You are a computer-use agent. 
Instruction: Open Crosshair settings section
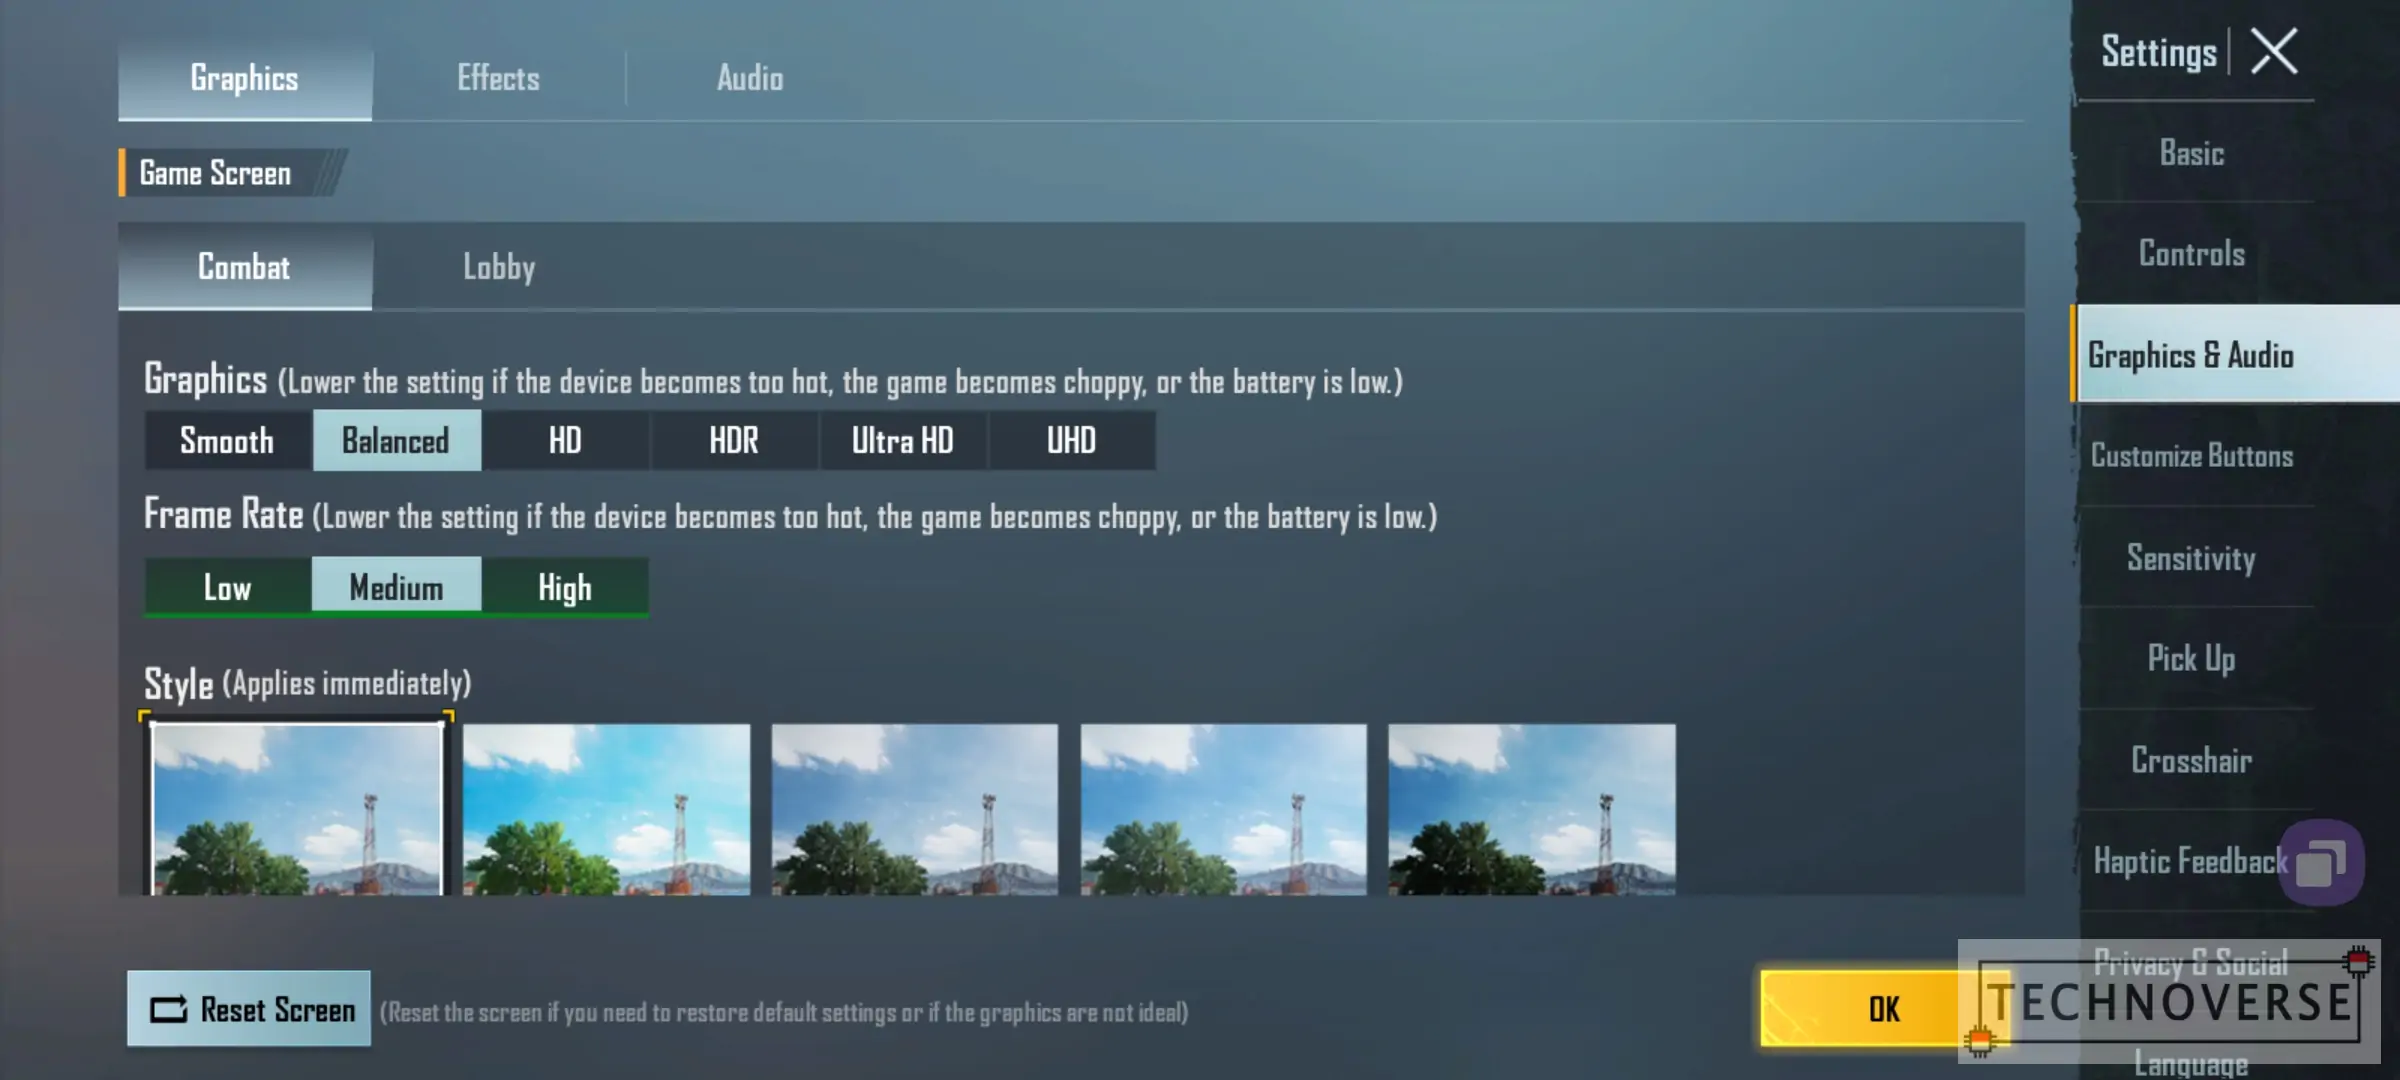tap(2192, 760)
